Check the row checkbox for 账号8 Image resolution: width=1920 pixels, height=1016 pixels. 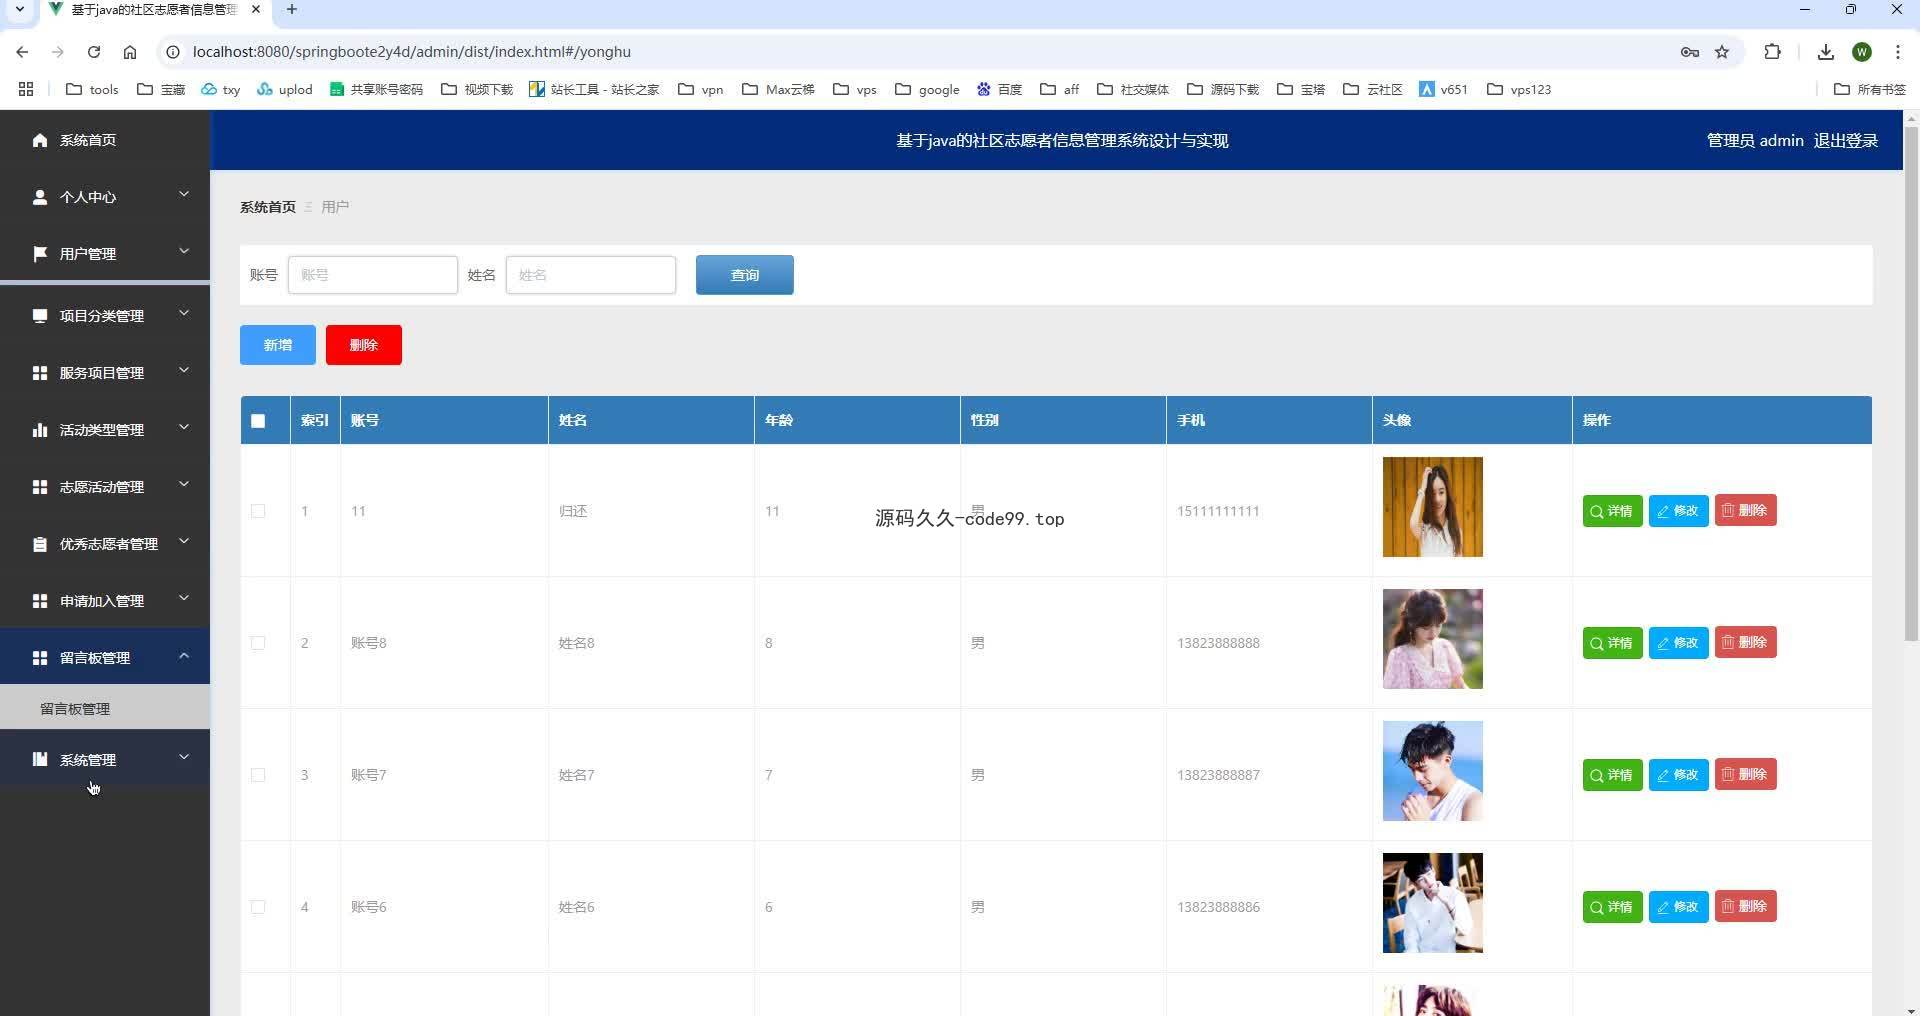[x=258, y=643]
